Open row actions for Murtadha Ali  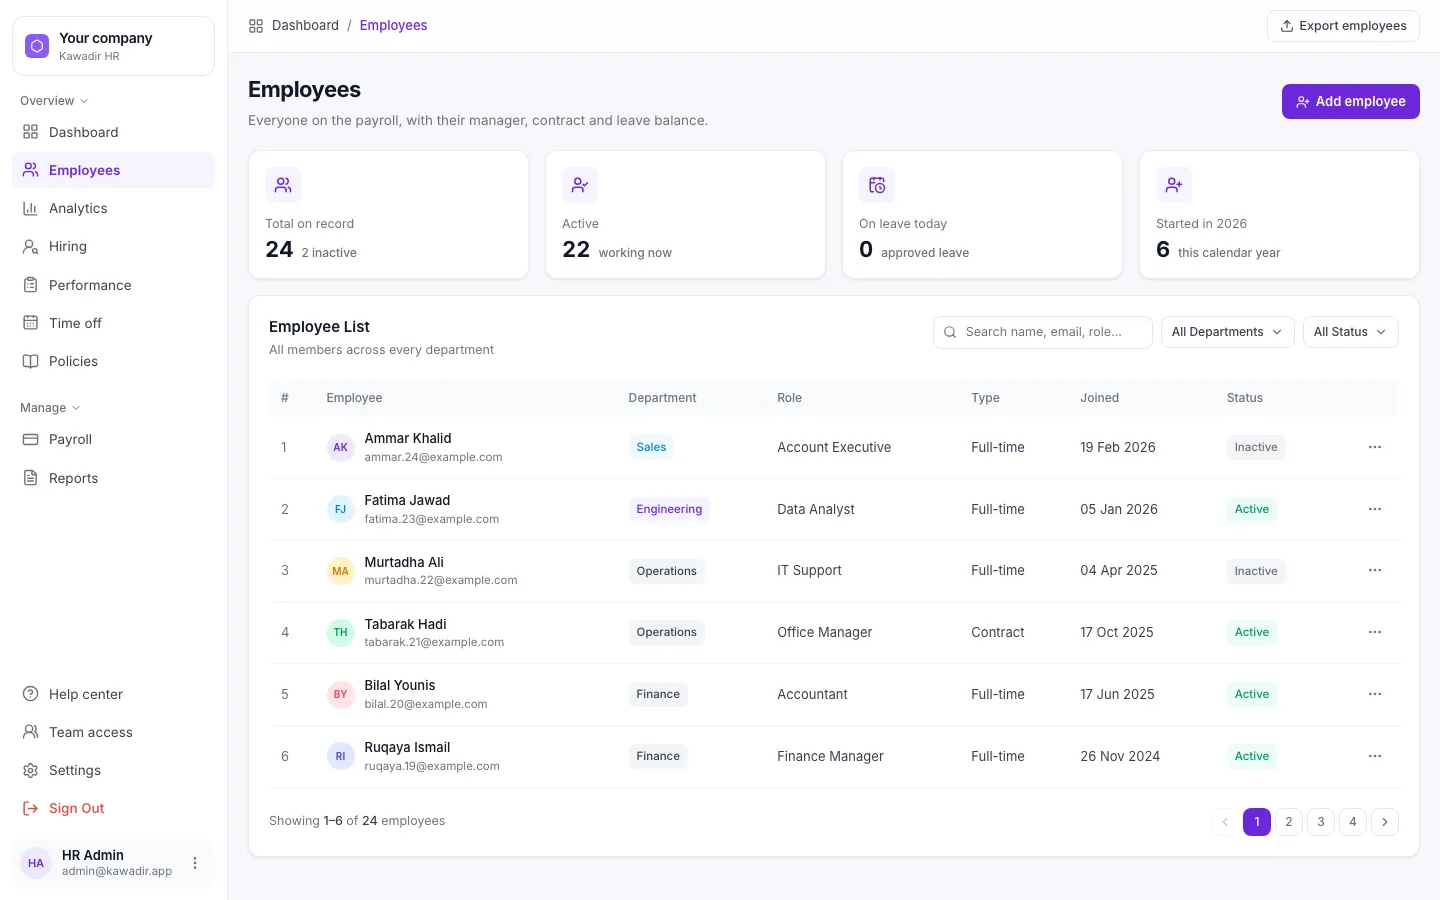tap(1375, 570)
